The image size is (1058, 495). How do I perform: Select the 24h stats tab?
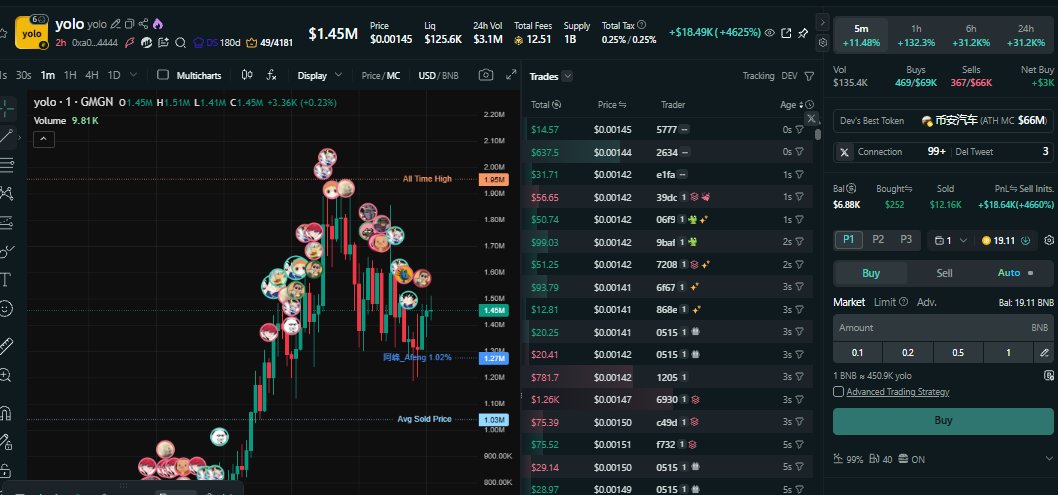pos(1026,36)
